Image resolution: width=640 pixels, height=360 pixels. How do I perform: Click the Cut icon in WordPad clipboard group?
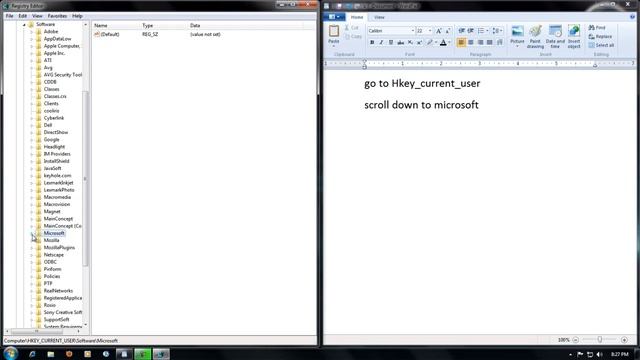click(x=347, y=28)
